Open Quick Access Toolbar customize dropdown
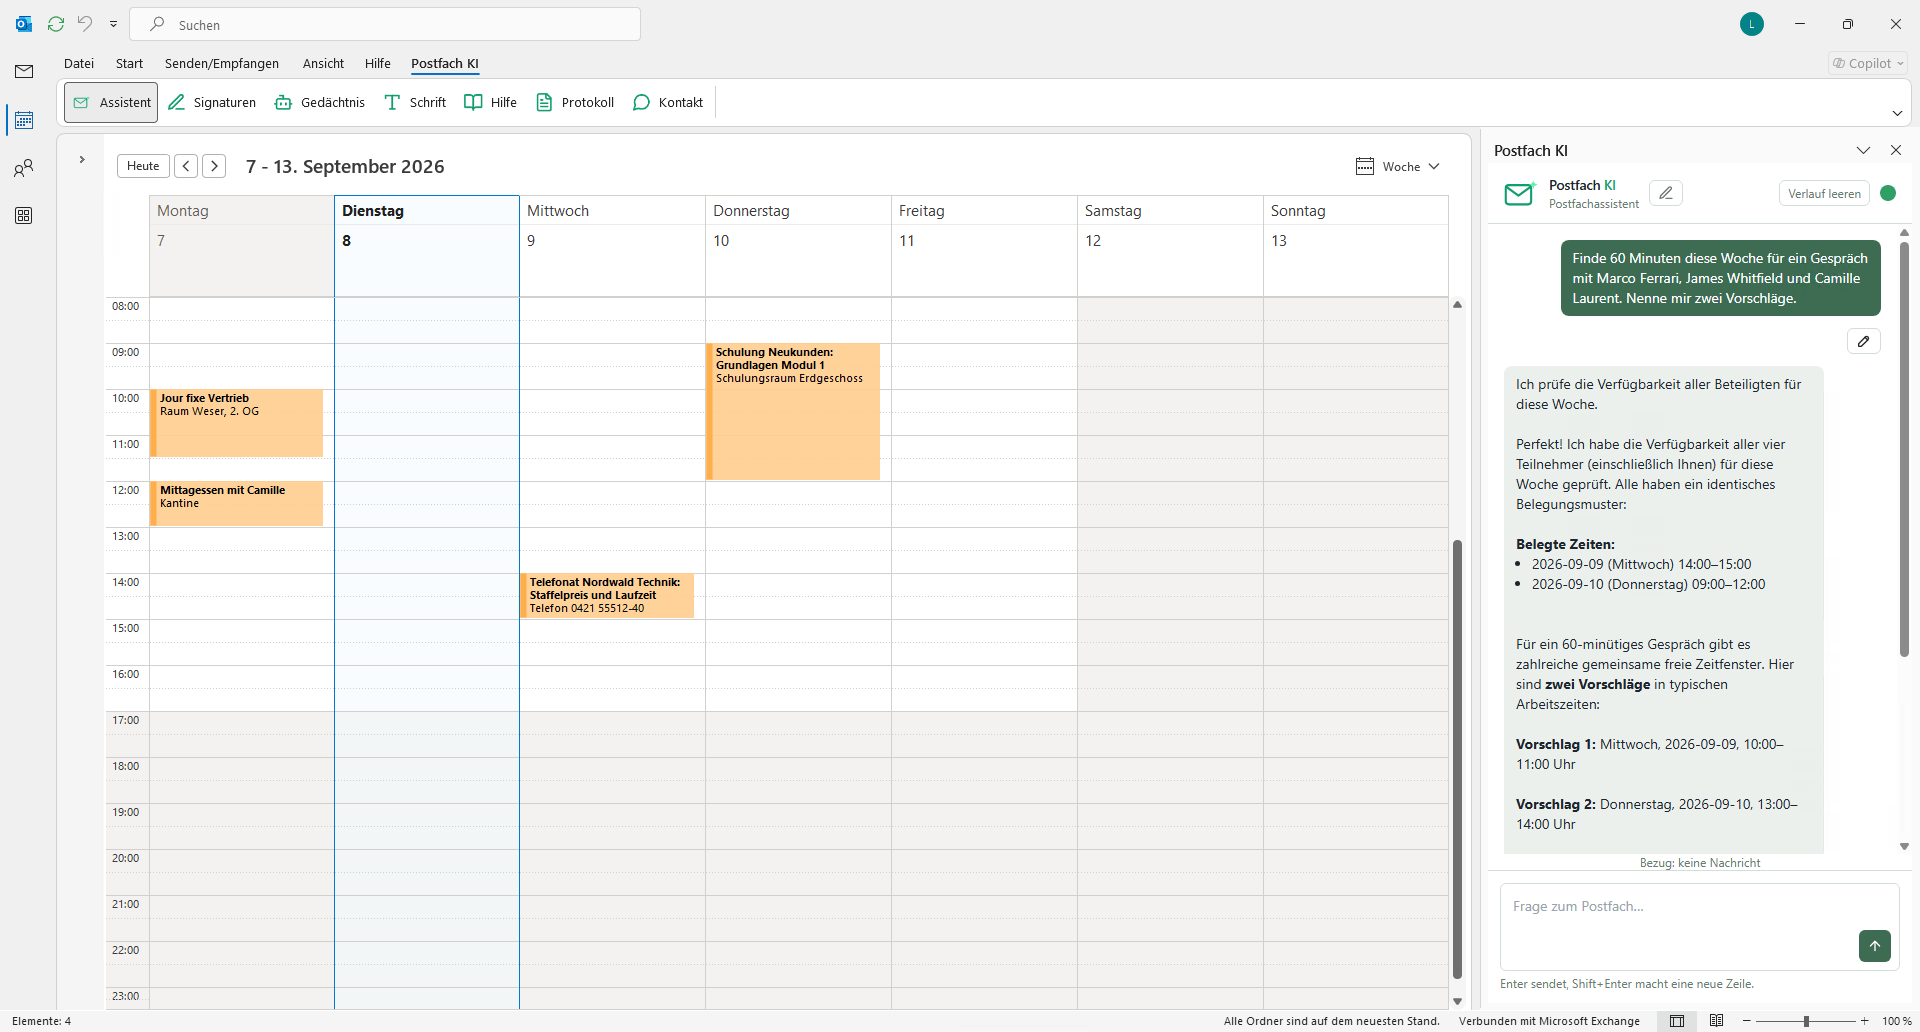This screenshot has height=1032, width=1920. tap(113, 24)
